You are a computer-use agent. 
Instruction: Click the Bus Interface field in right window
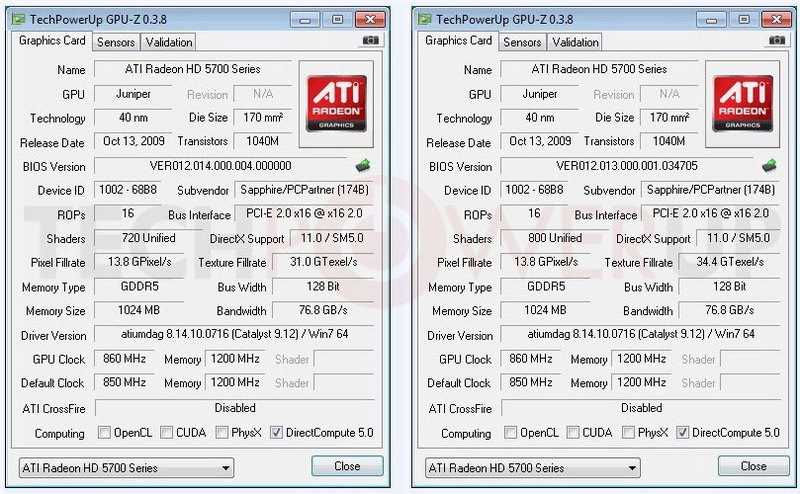click(x=711, y=214)
